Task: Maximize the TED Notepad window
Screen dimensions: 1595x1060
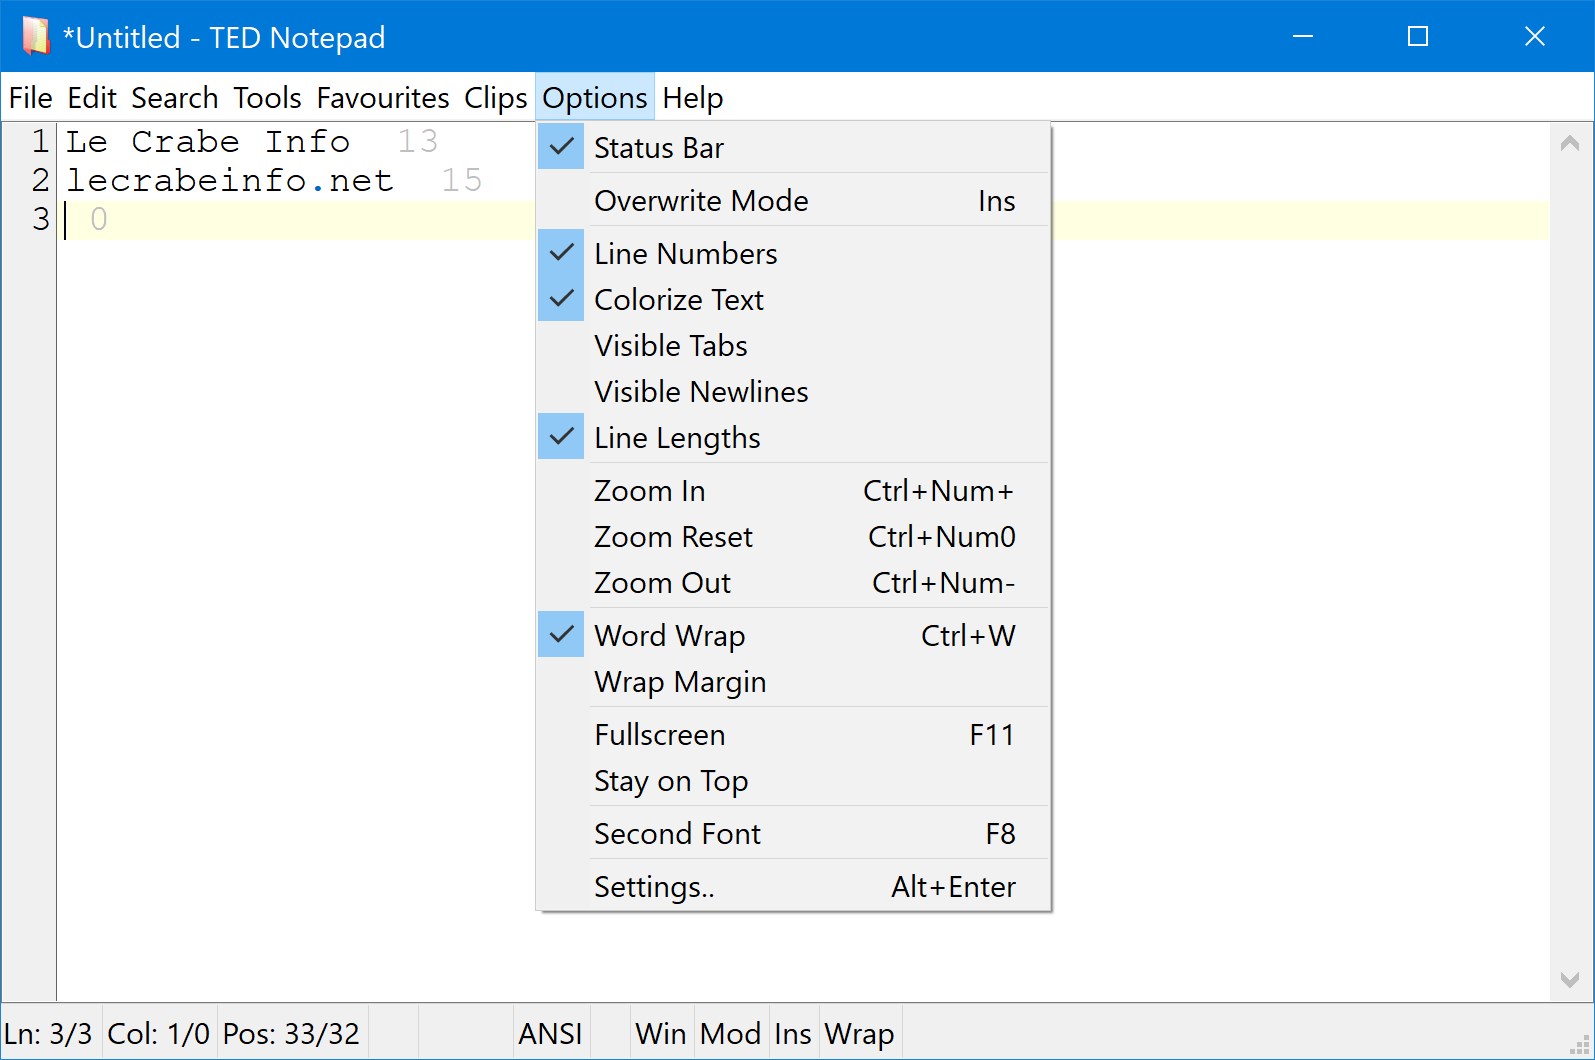Action: [x=1418, y=37]
